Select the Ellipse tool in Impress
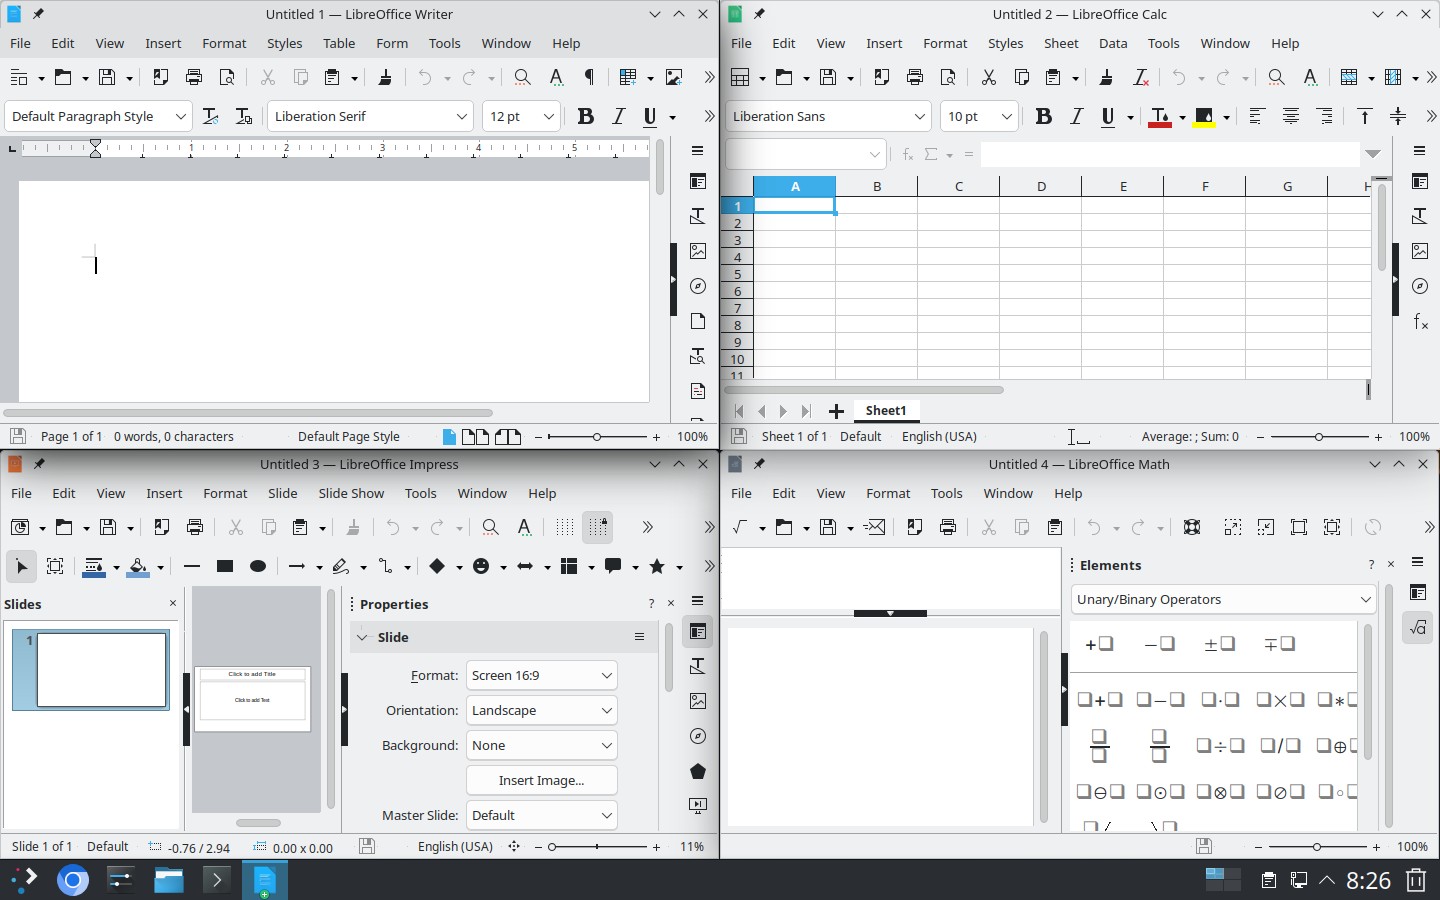This screenshot has width=1440, height=900. point(258,567)
